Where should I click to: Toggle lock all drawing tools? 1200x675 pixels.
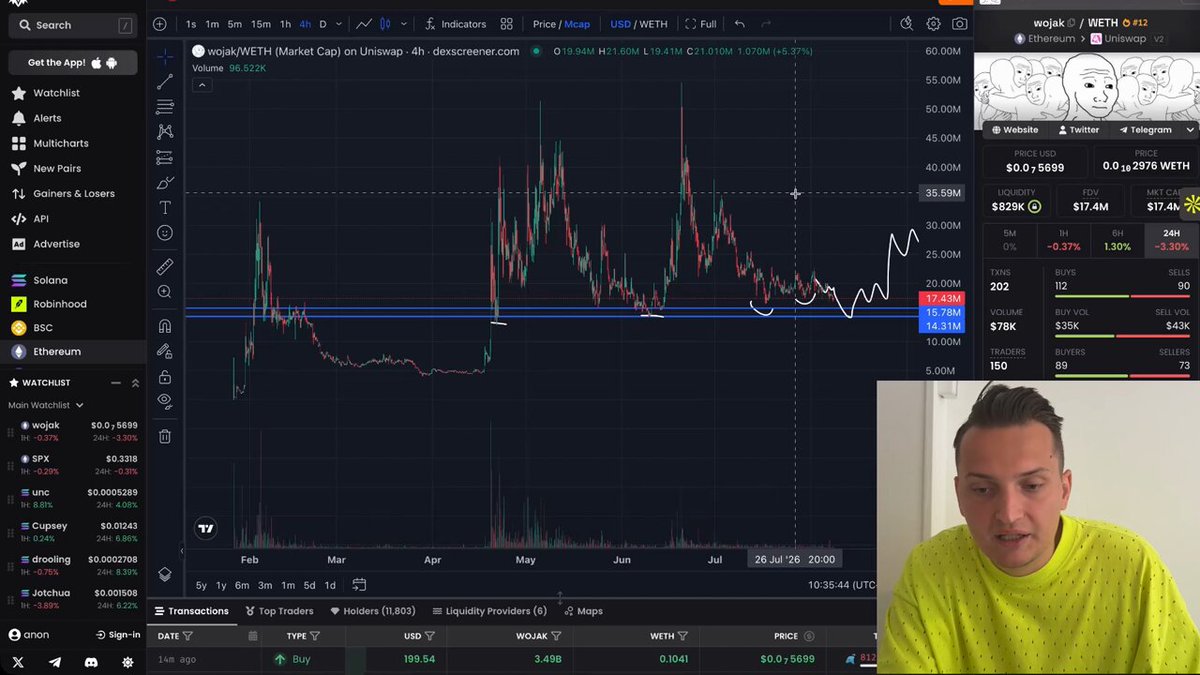point(165,377)
